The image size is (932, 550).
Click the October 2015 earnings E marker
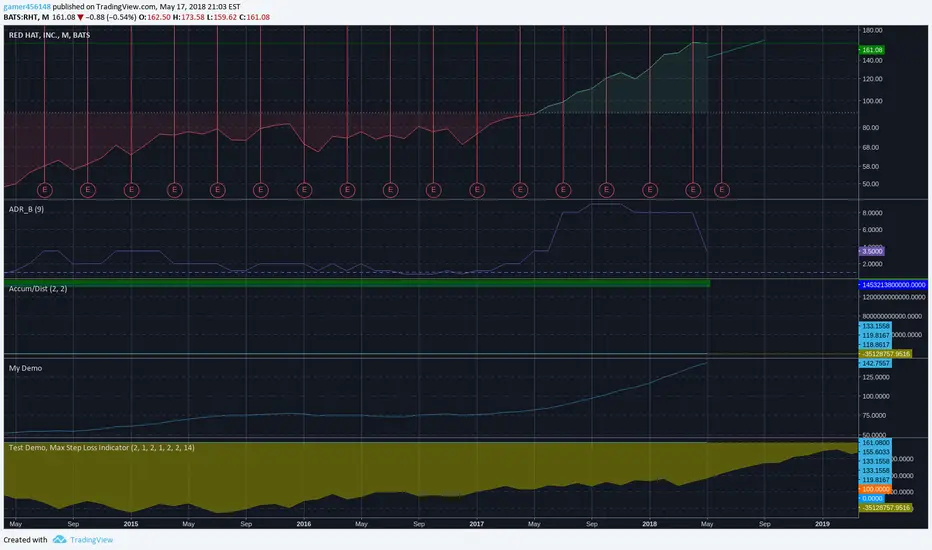point(260,190)
